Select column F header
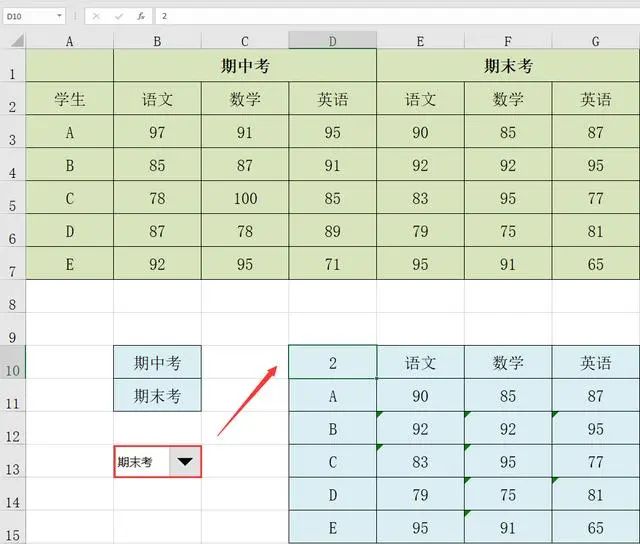The image size is (640, 544). pyautogui.click(x=508, y=41)
